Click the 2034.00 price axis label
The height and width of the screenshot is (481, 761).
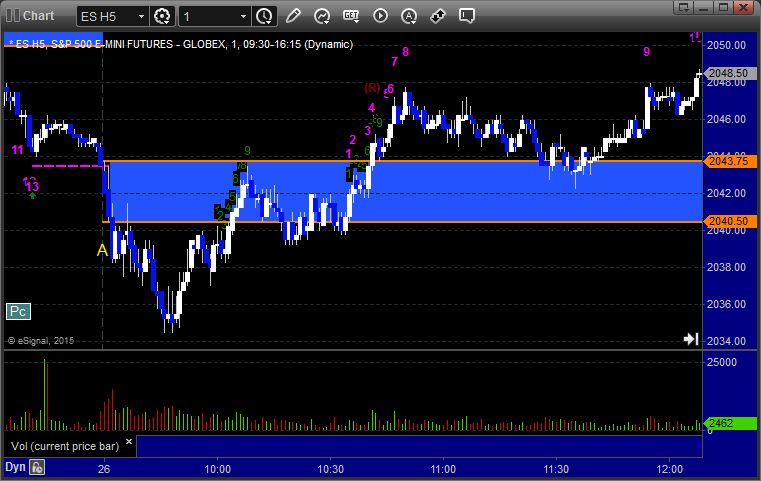pos(727,341)
